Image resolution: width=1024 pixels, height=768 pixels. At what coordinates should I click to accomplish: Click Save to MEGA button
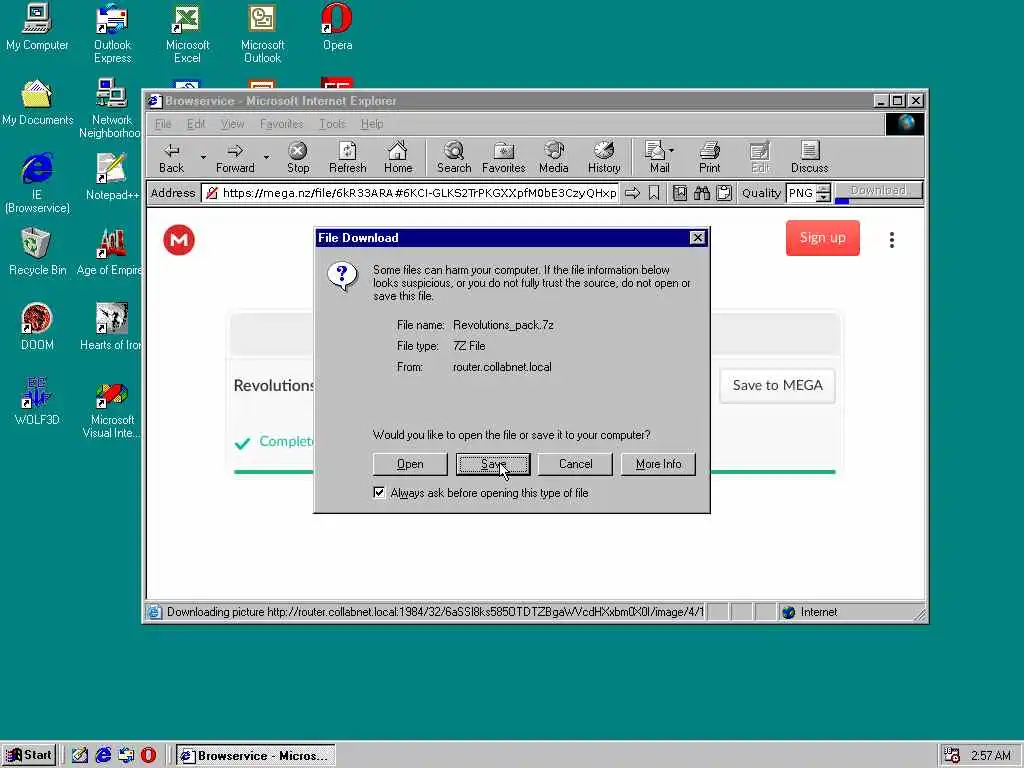[777, 385]
